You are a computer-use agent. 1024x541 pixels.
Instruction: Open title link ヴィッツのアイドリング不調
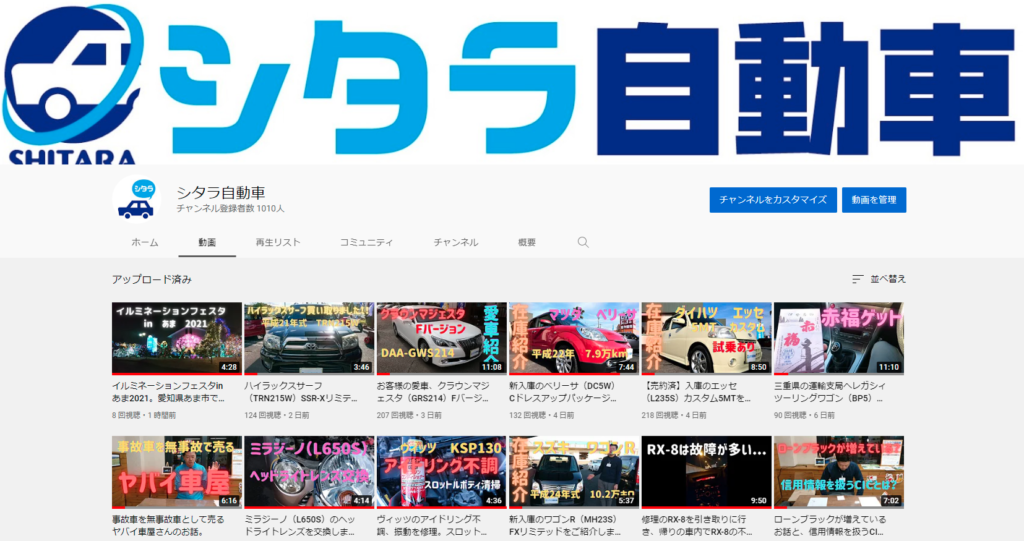pos(433,526)
